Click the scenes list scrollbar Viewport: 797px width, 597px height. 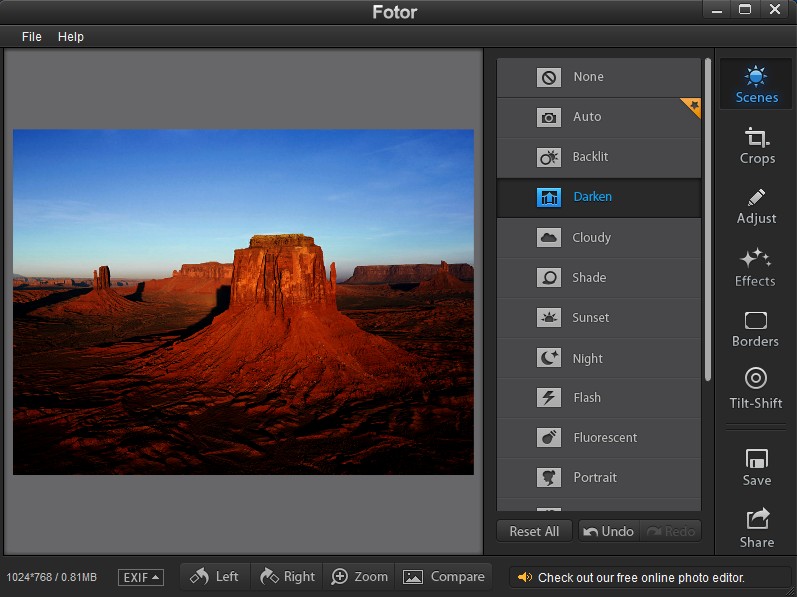[x=708, y=220]
